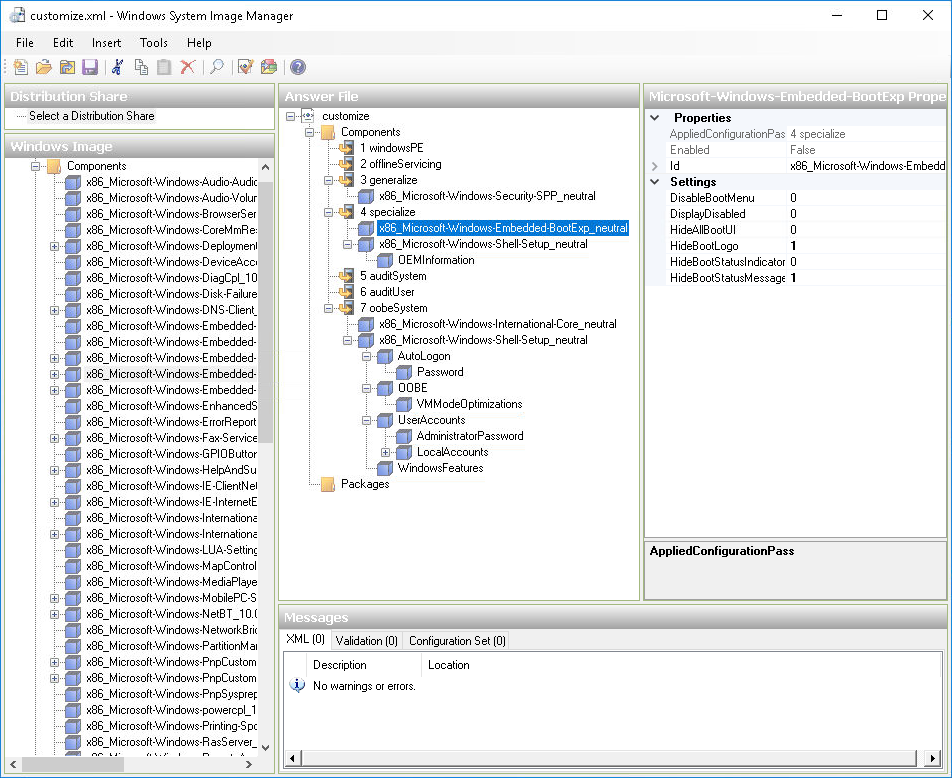
Task: Click Windows Image horizontal scrollbar right arrow
Action: [x=248, y=765]
